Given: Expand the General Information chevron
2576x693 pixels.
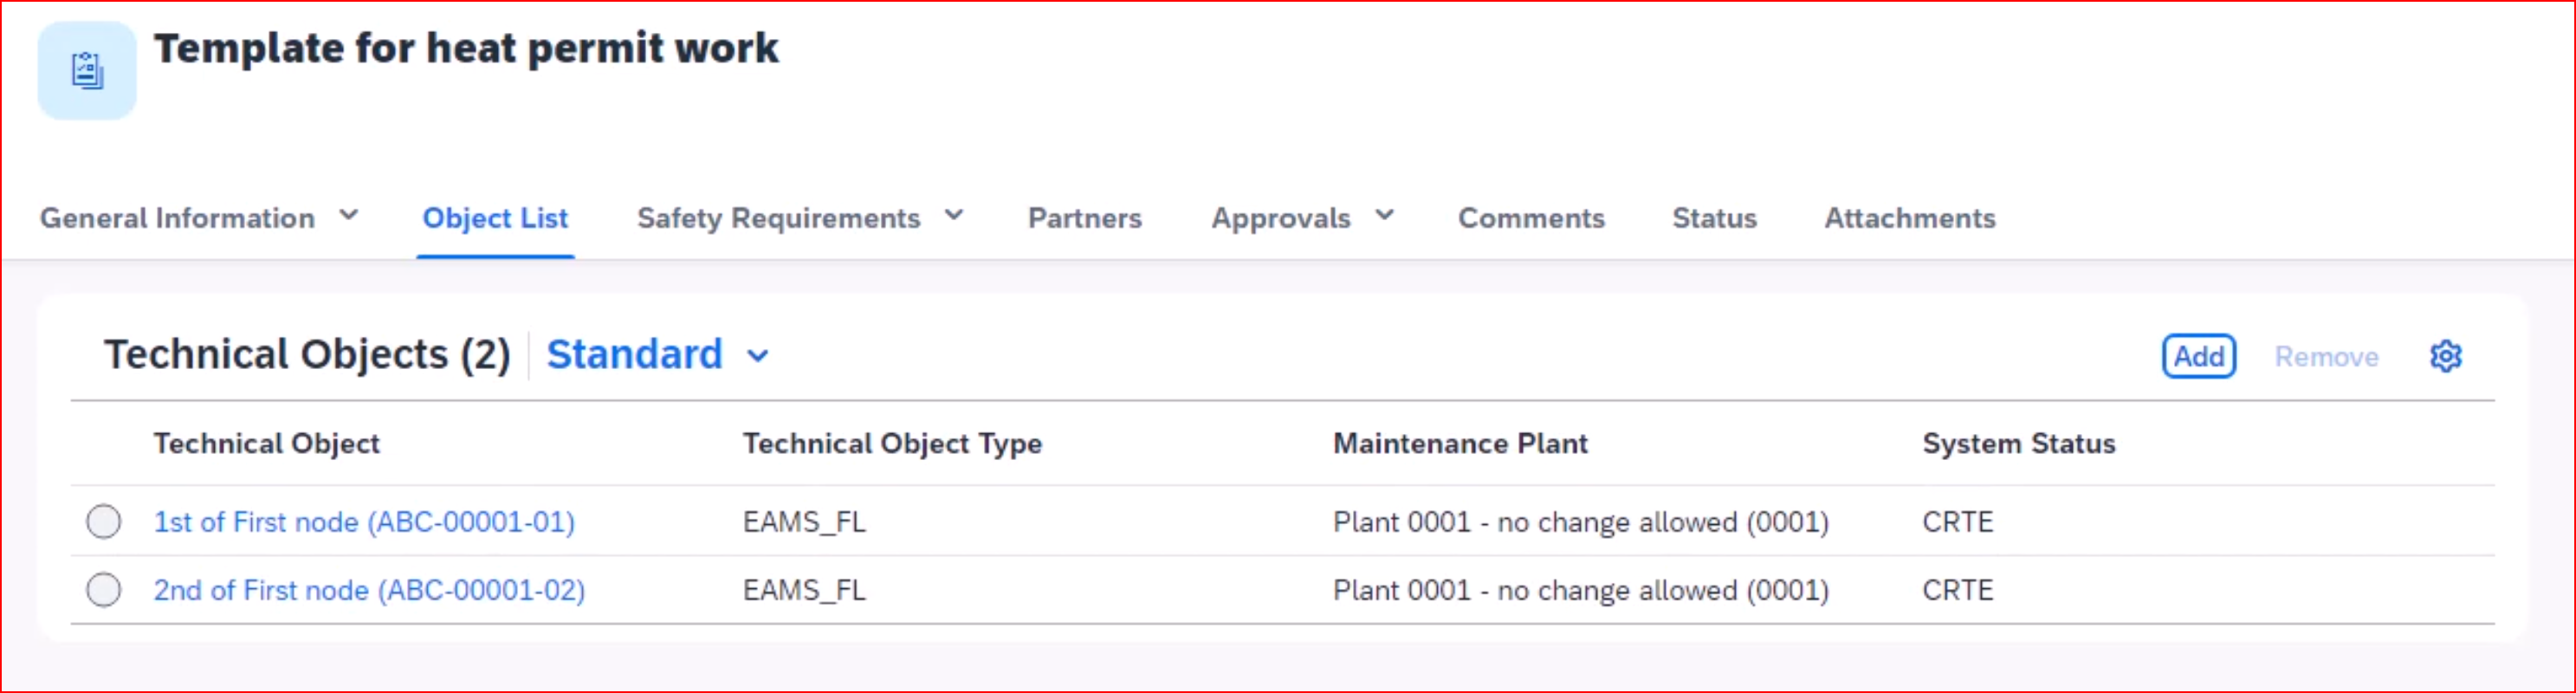Looking at the screenshot, I should [349, 216].
